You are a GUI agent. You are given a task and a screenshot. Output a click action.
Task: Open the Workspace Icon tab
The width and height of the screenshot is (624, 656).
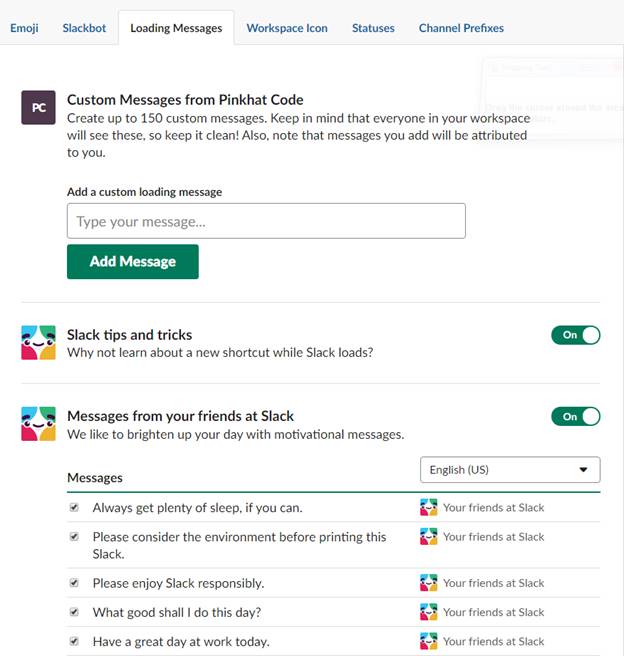pyautogui.click(x=287, y=28)
